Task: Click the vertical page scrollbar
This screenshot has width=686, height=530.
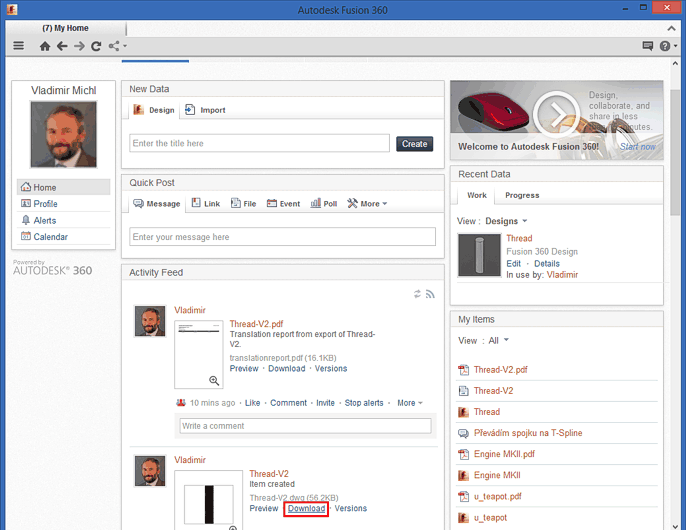Action: [675, 153]
